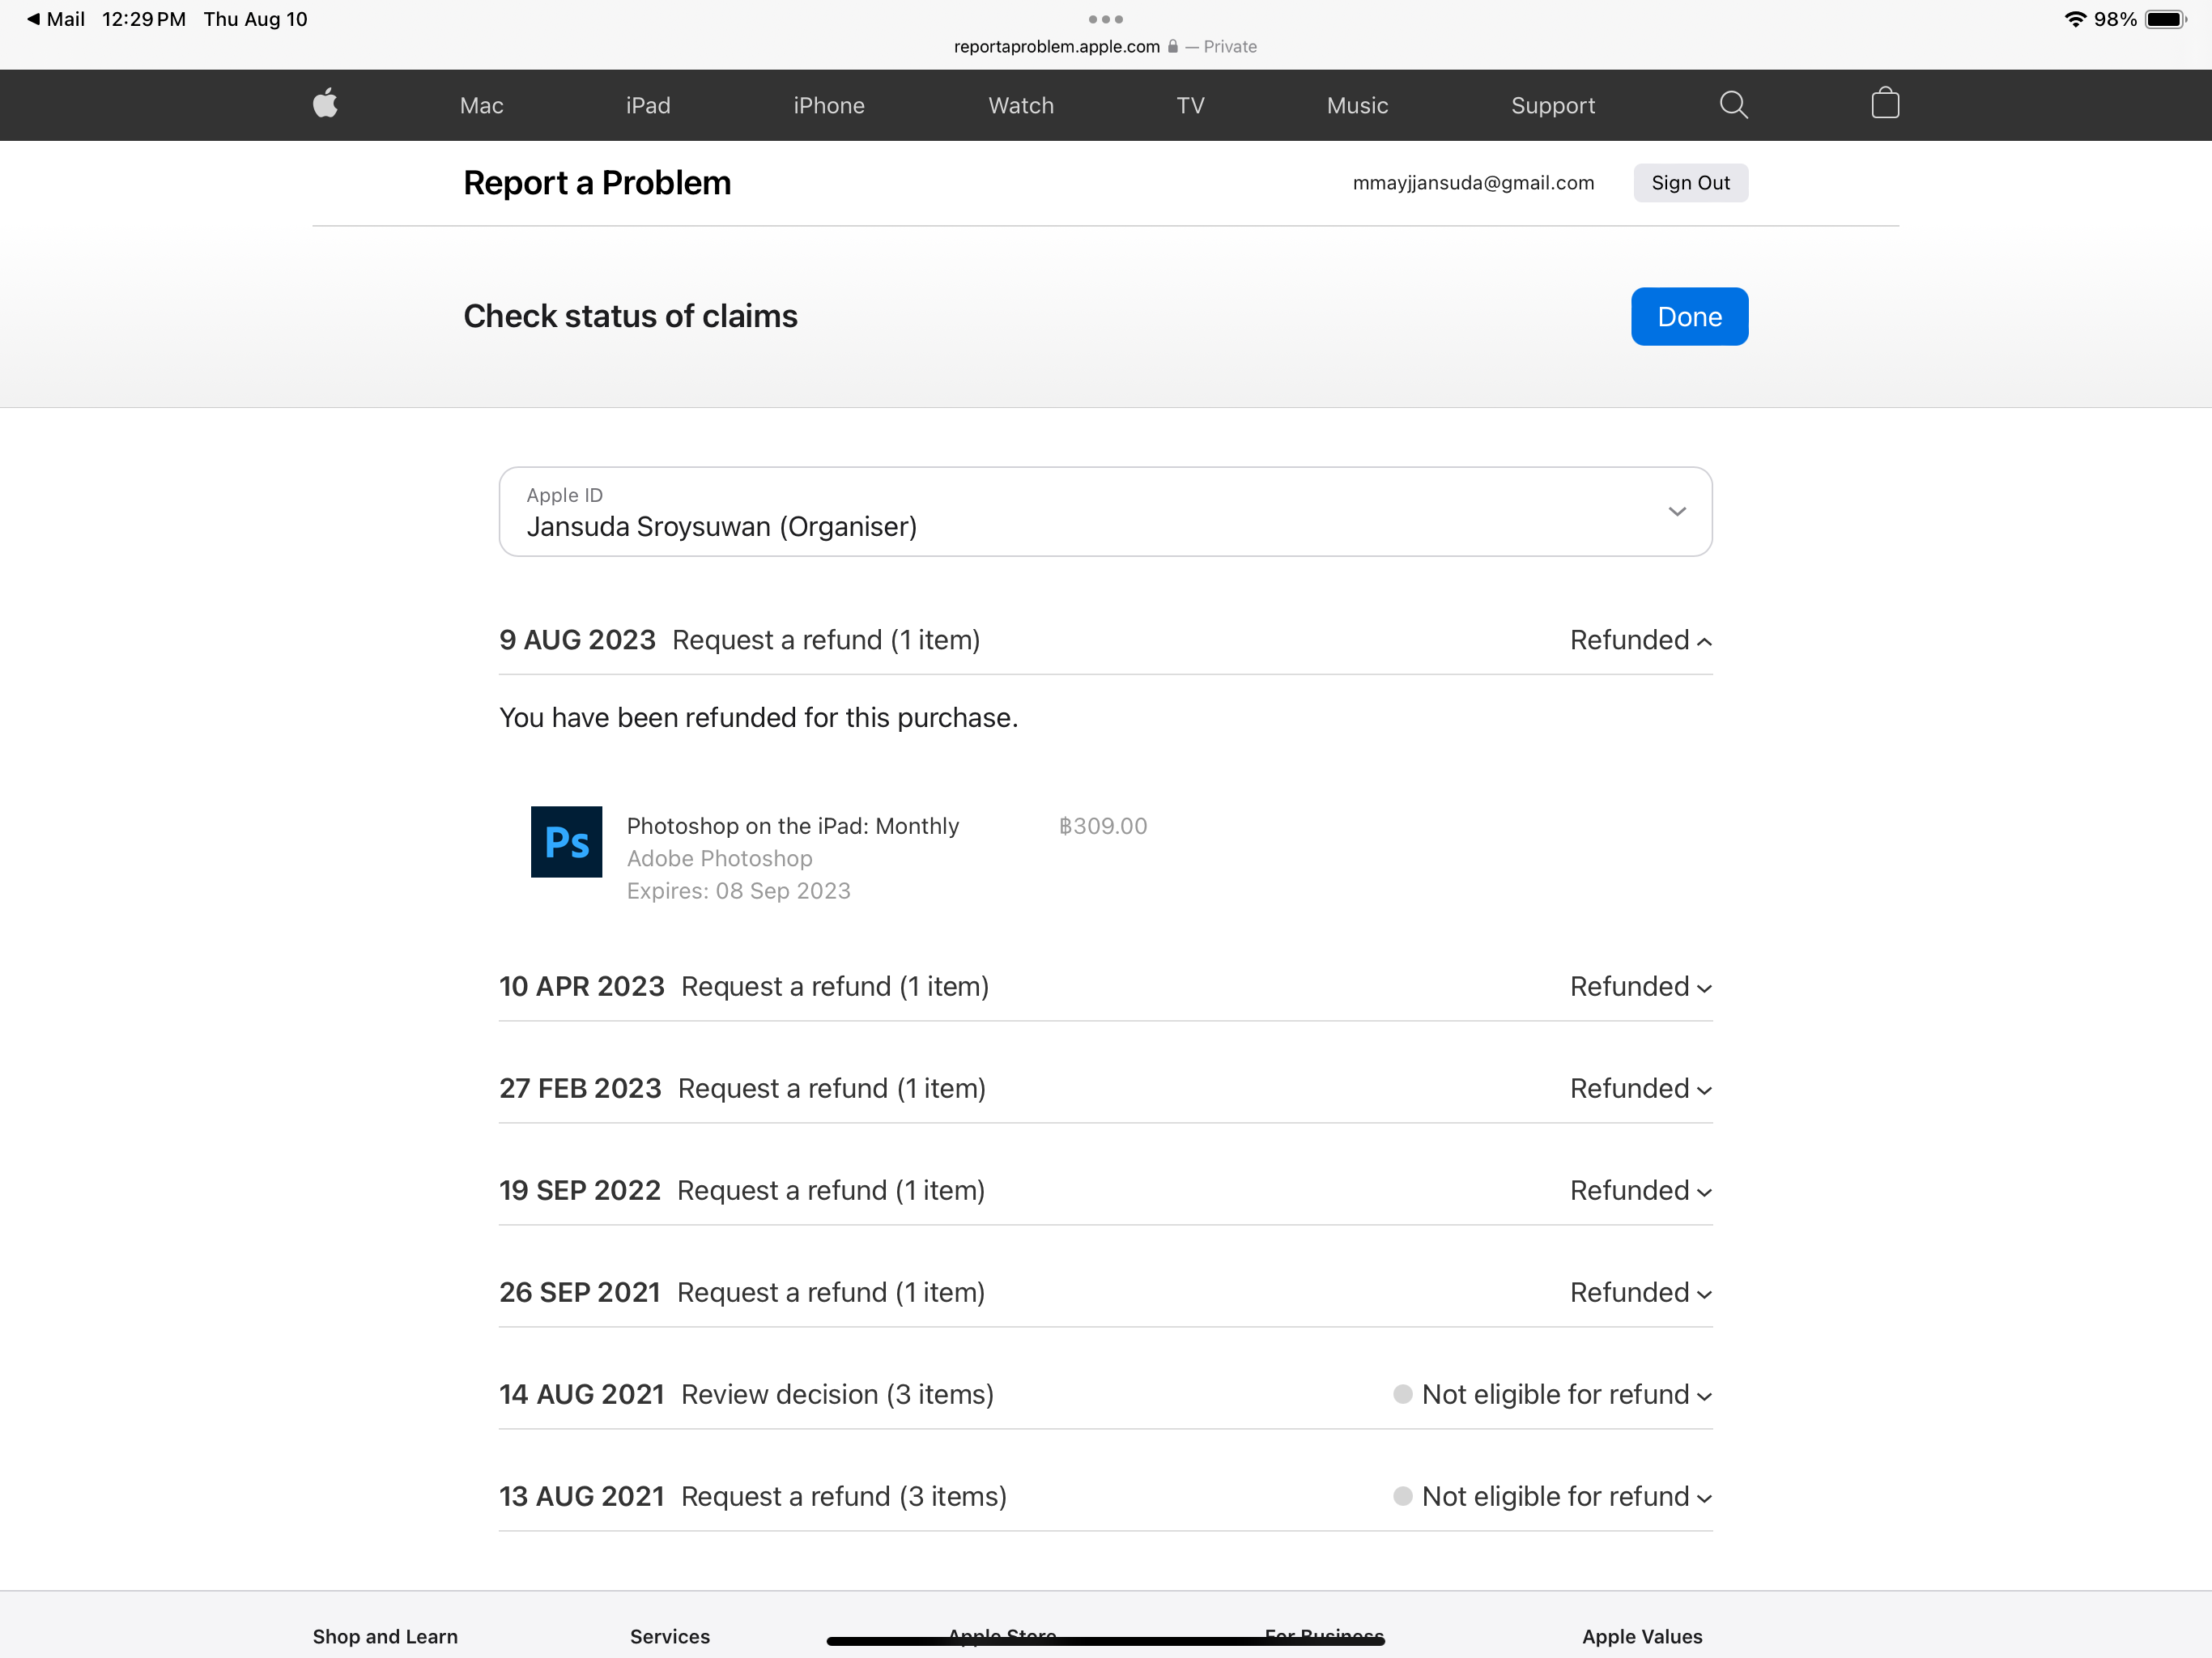Open the Support menu item

(1552, 105)
